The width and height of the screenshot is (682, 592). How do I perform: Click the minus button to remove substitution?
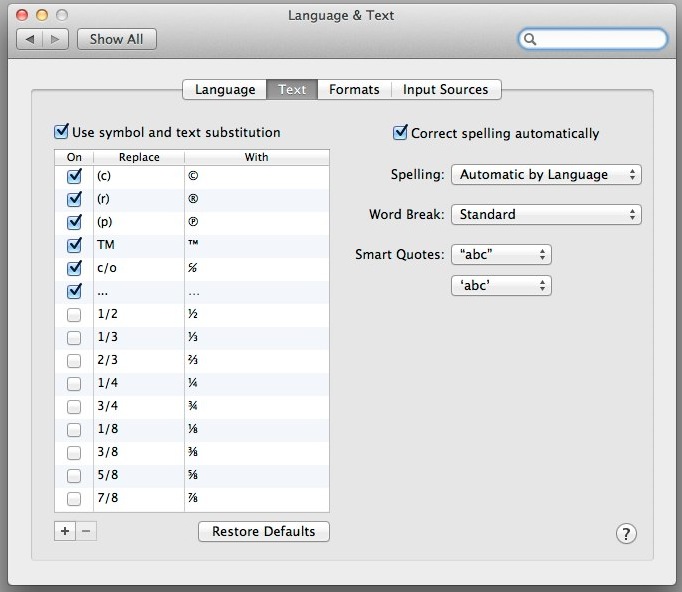click(87, 531)
